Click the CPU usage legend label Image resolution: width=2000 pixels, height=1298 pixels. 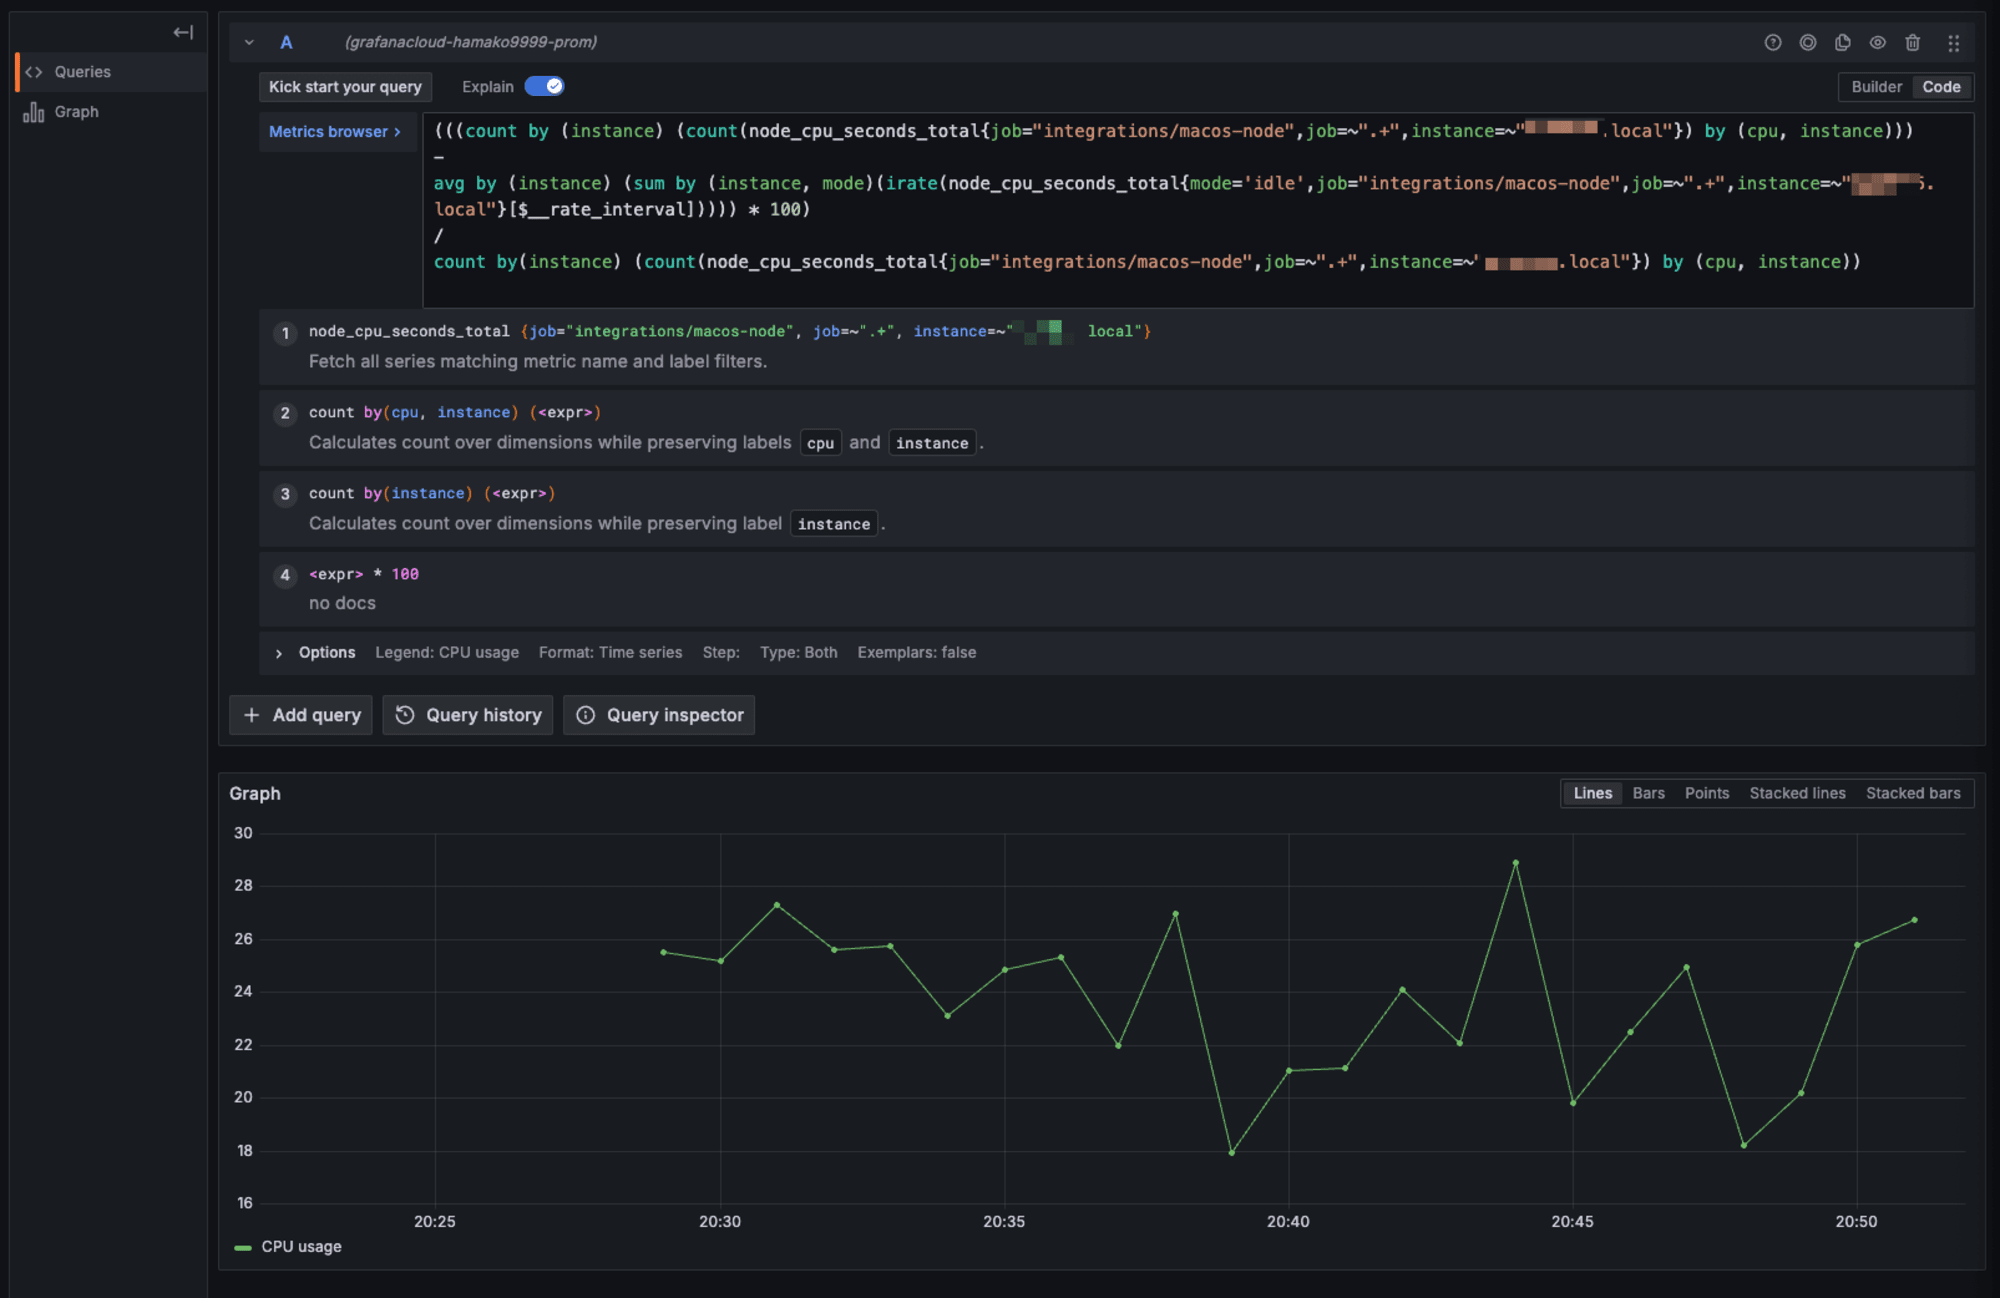point(301,1247)
